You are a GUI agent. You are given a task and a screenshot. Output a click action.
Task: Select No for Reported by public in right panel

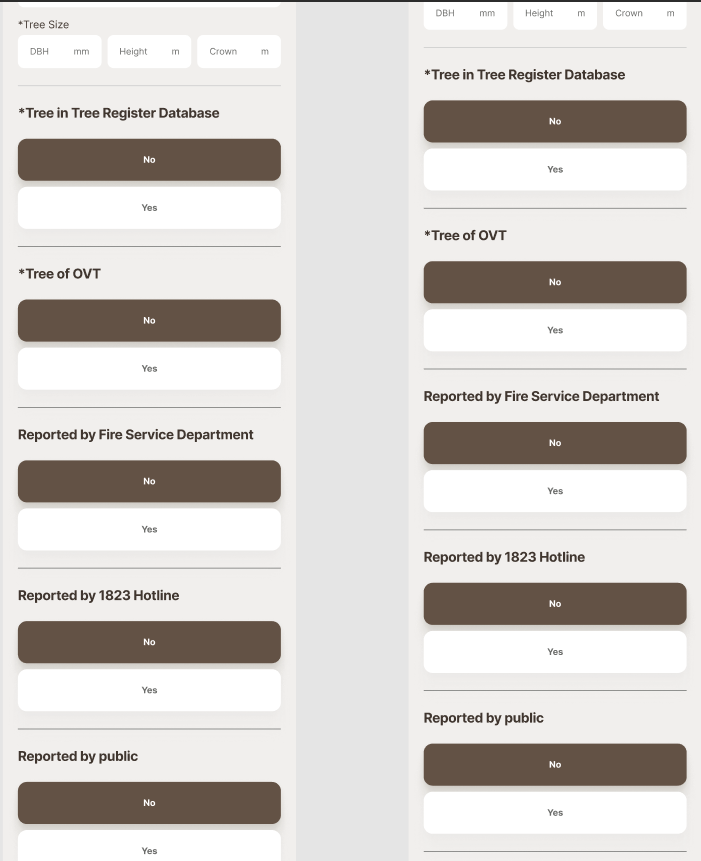point(555,765)
